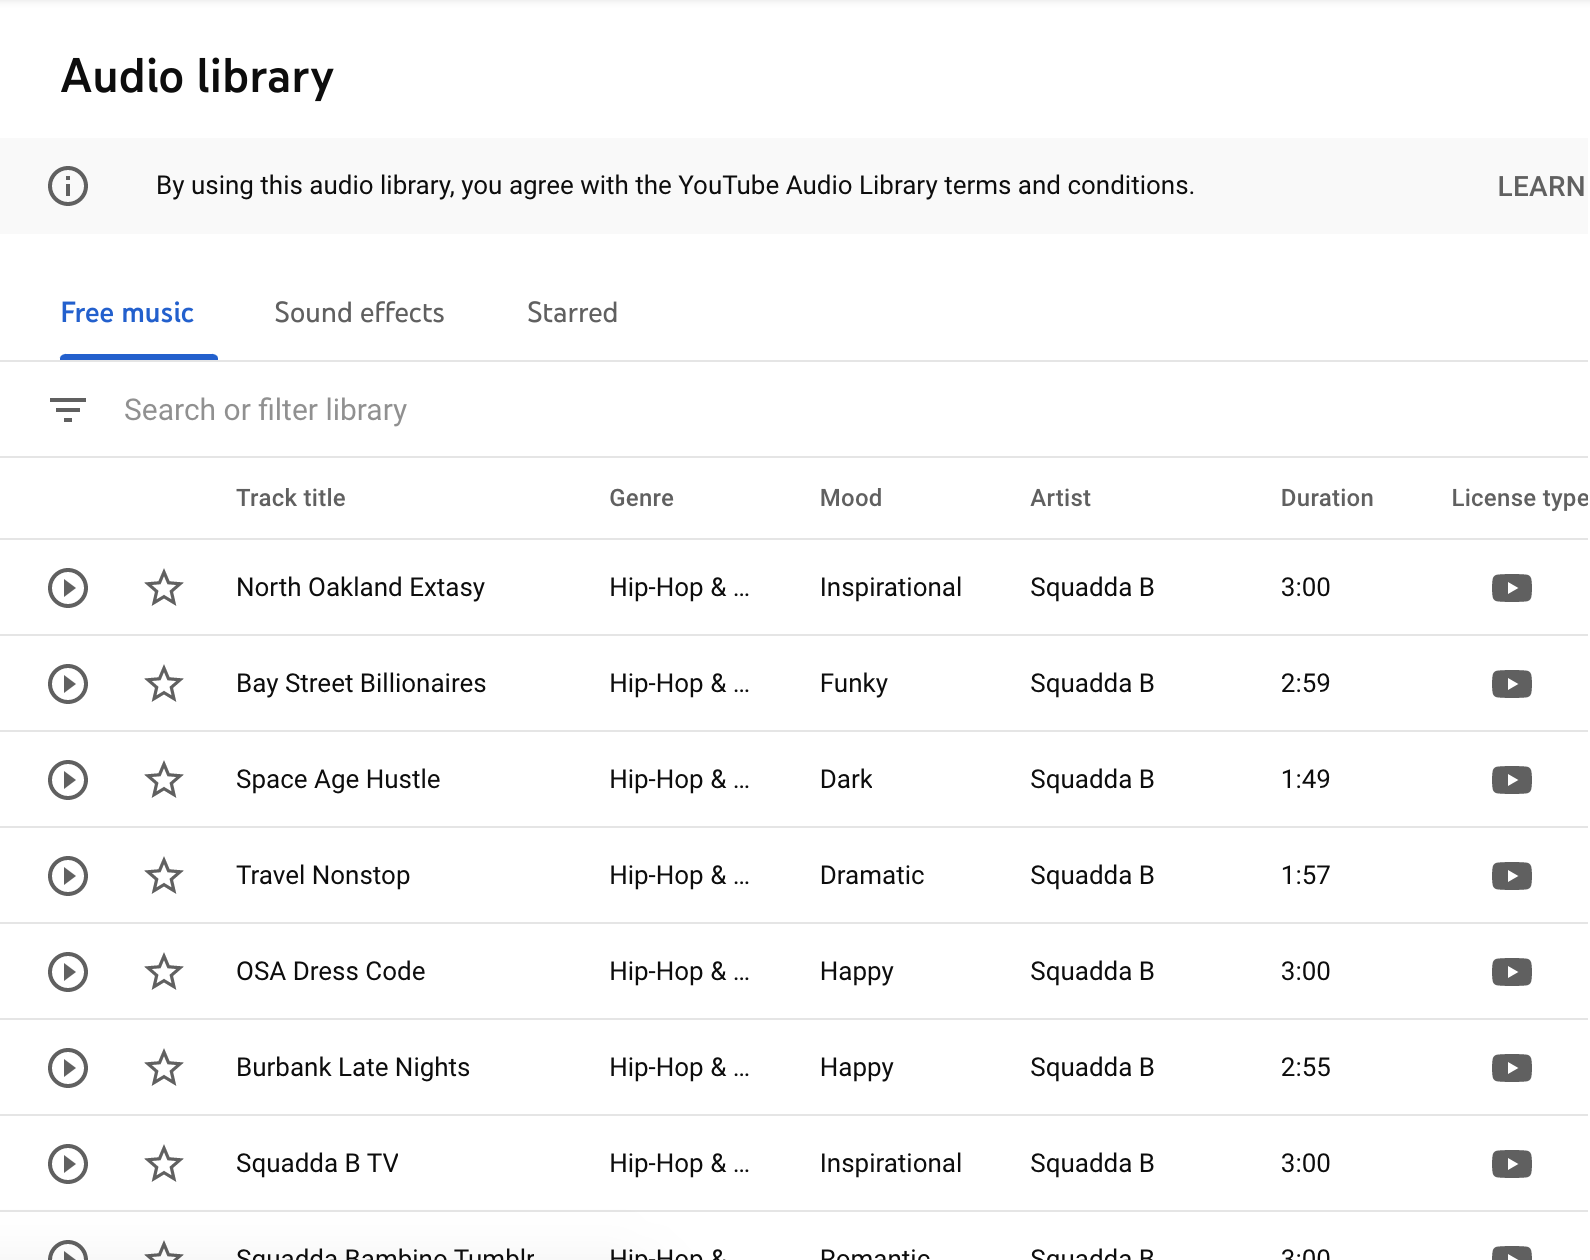The image size is (1590, 1260).
Task: Switch to the Sound effects tab
Action: pyautogui.click(x=359, y=313)
